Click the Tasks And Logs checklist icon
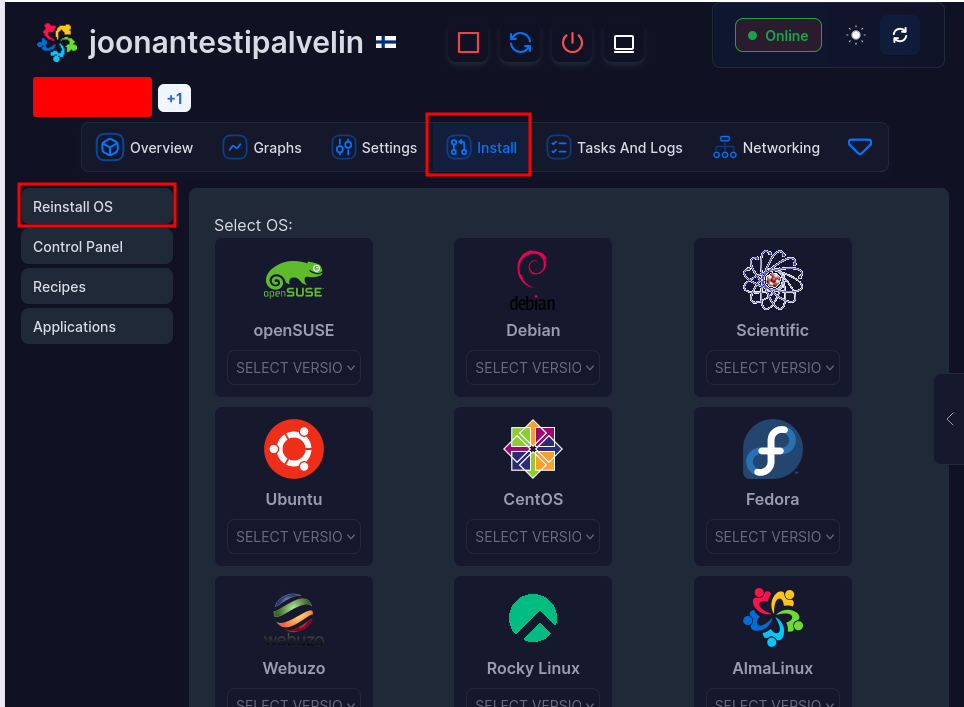The height and width of the screenshot is (707, 964). pos(558,148)
